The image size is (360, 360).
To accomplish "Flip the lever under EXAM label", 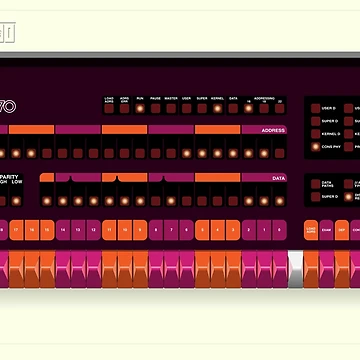I will (x=326, y=269).
